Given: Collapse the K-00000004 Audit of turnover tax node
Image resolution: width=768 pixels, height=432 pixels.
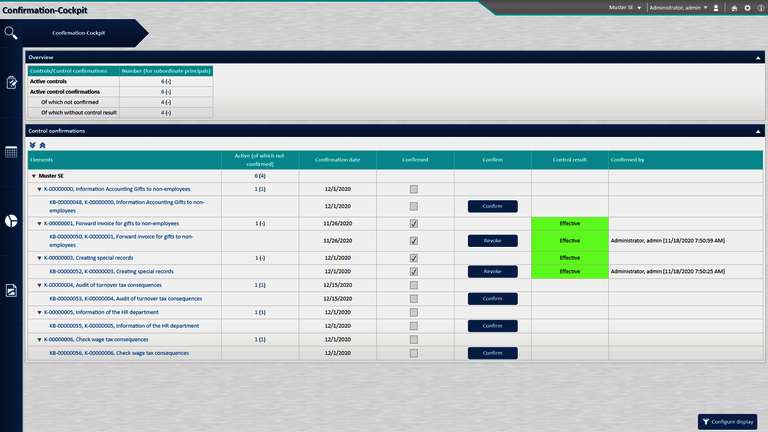Looking at the screenshot, I should point(40,285).
